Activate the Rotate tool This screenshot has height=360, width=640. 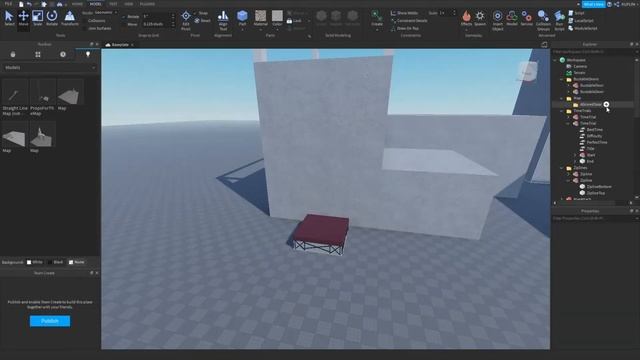(x=52, y=18)
